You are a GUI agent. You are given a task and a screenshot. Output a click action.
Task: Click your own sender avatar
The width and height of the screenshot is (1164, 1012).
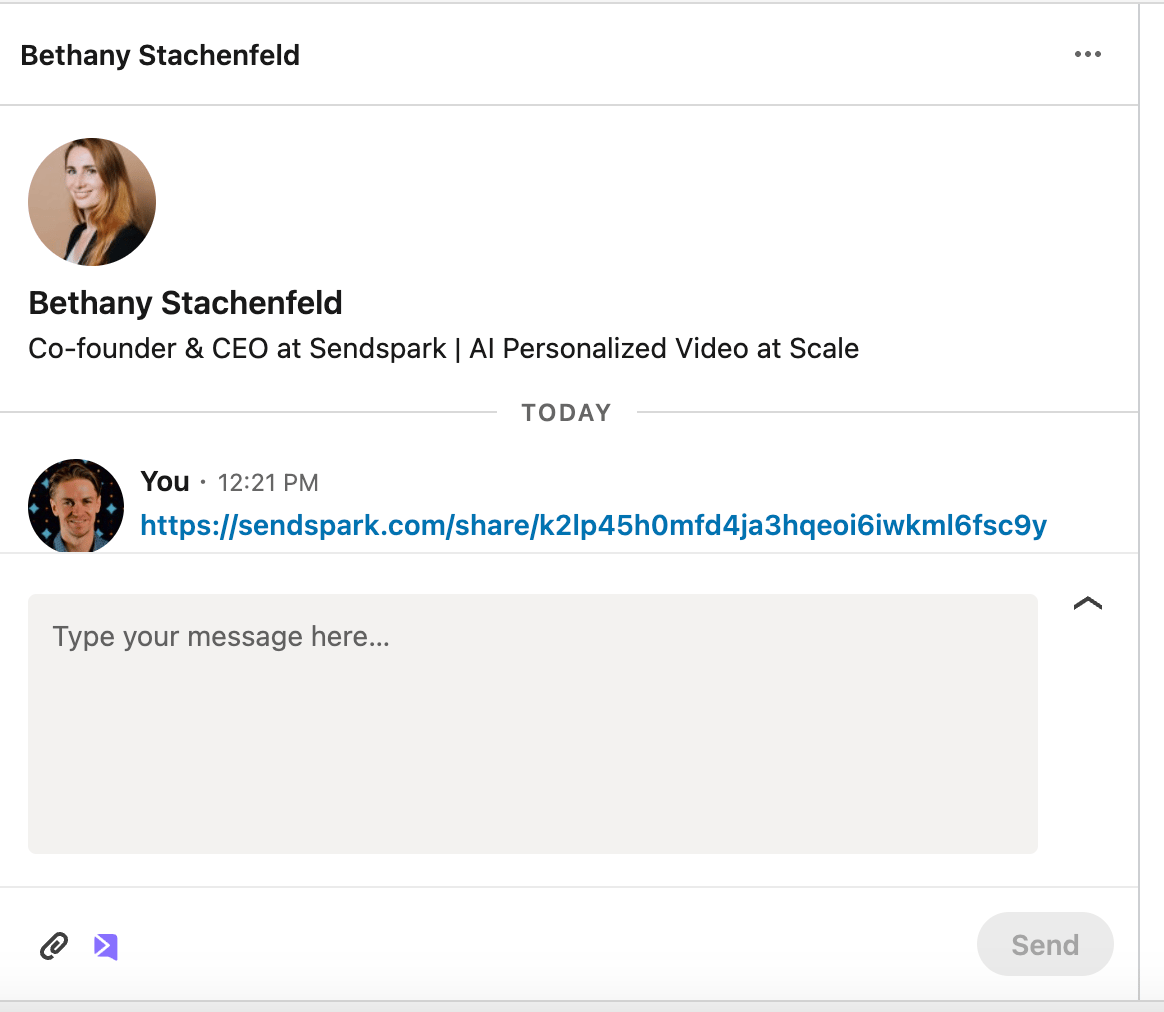click(76, 506)
